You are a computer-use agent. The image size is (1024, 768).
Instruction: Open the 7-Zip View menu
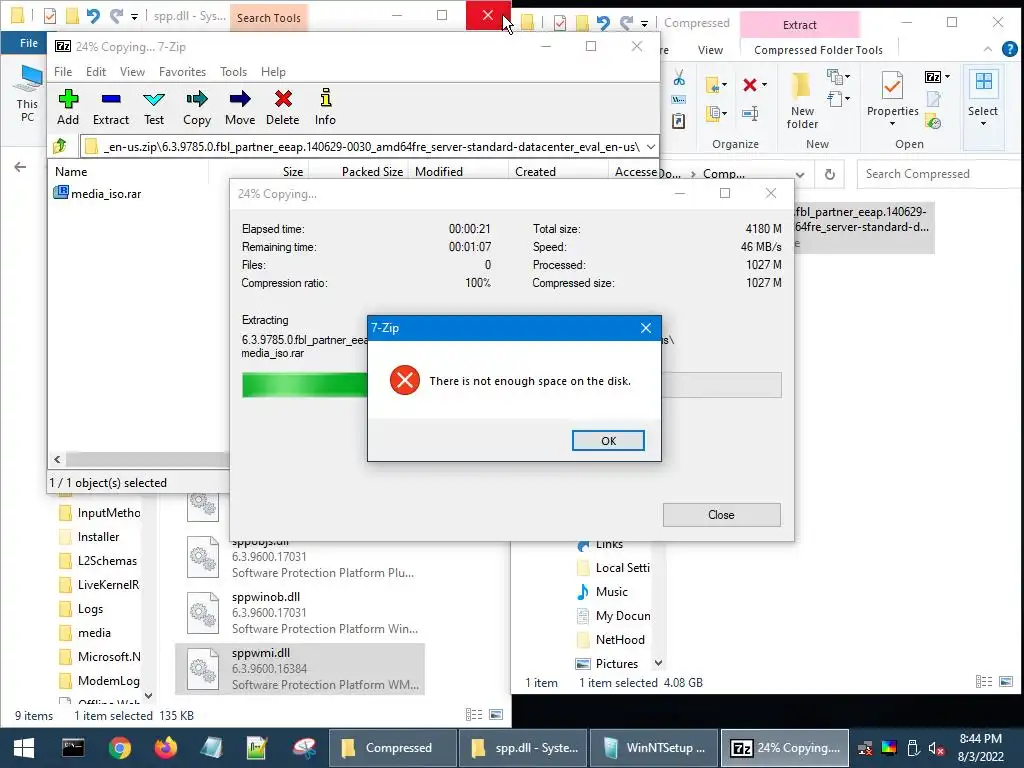coord(132,72)
